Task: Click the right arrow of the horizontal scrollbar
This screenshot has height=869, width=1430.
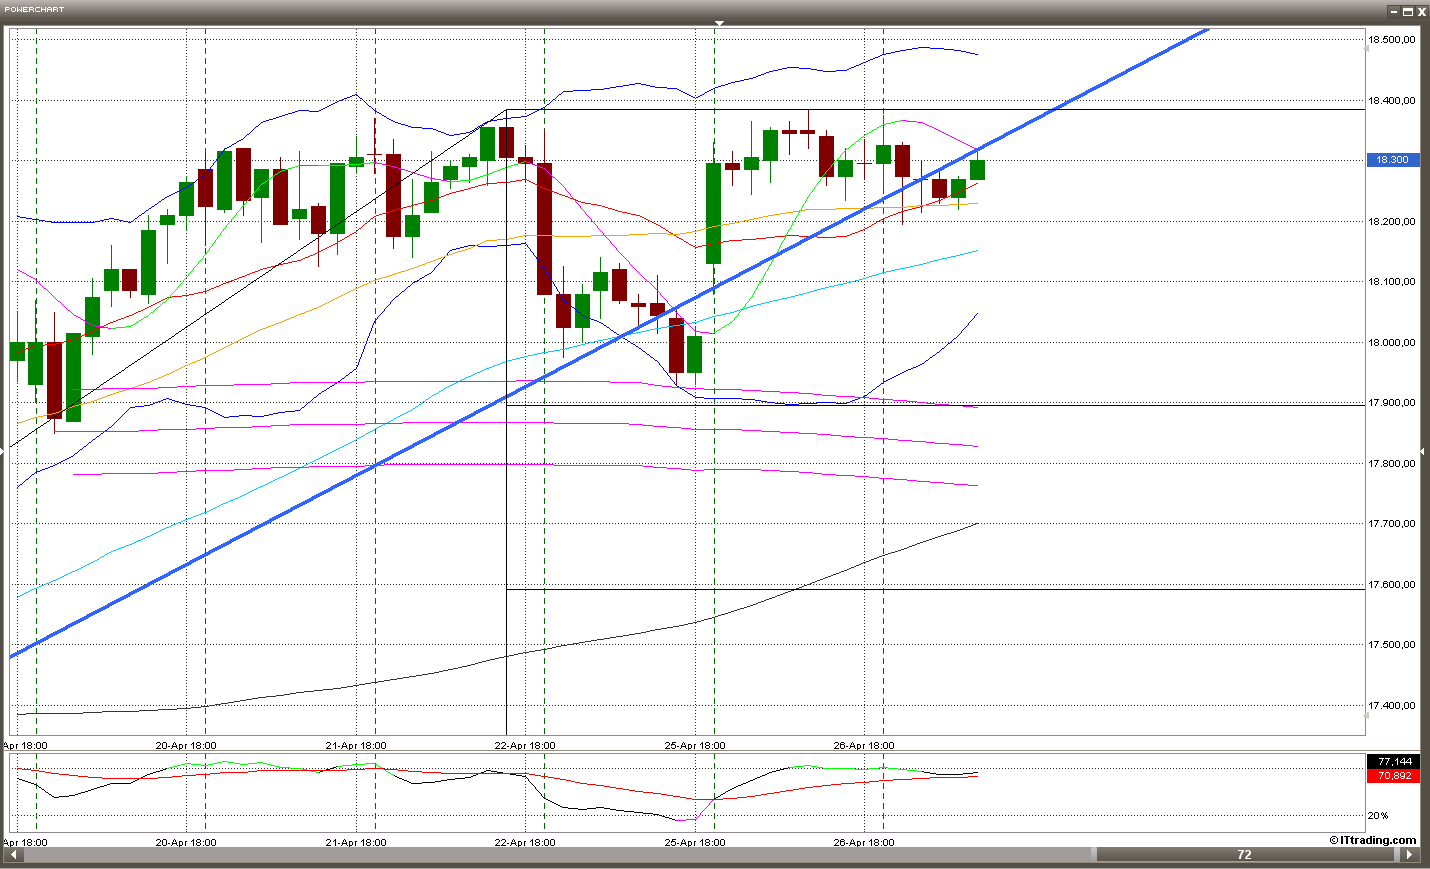Action: pyautogui.click(x=1409, y=855)
